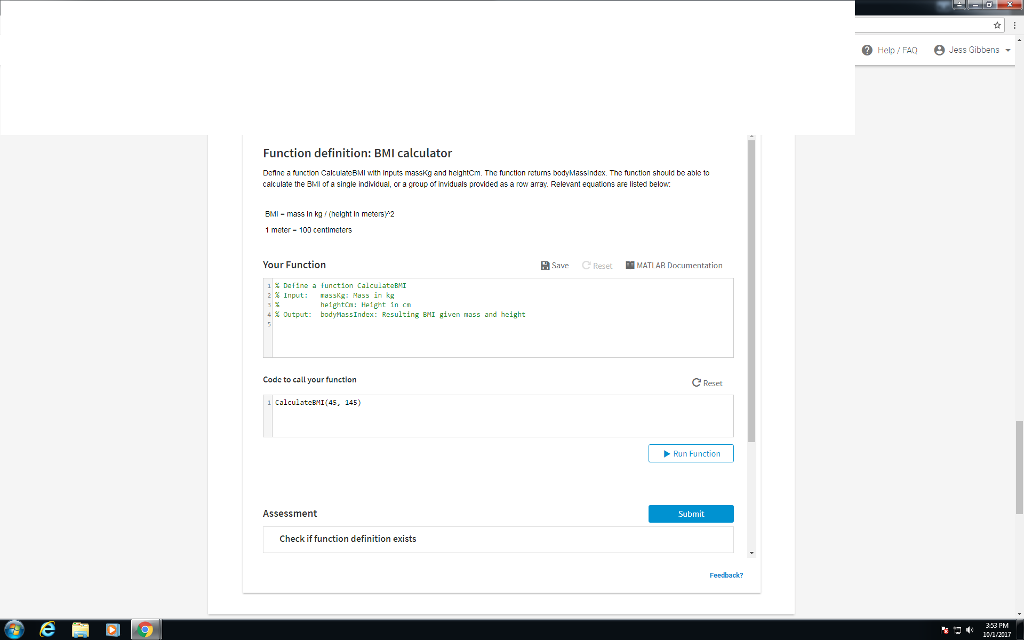The image size is (1024, 640).
Task: Click the '% Output: bodyMassIndex' comment line
Action: pos(400,314)
